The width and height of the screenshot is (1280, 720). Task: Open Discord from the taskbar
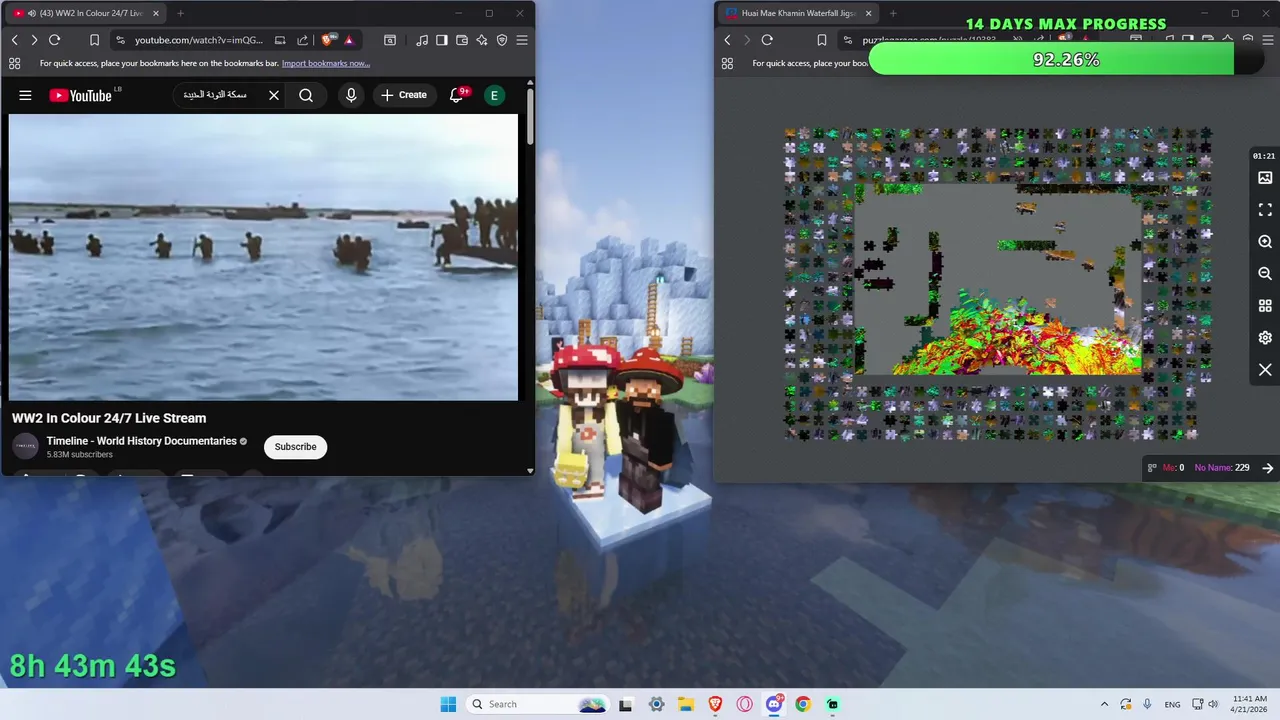click(x=774, y=704)
